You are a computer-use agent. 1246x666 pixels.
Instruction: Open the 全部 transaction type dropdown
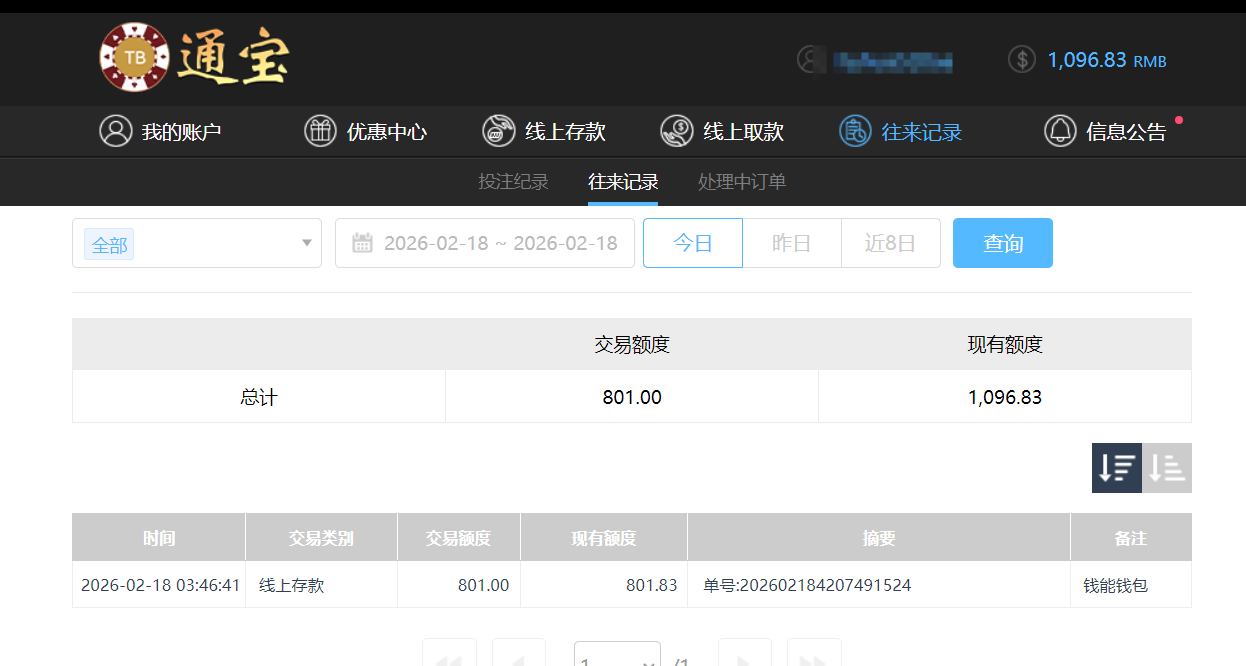tap(197, 243)
